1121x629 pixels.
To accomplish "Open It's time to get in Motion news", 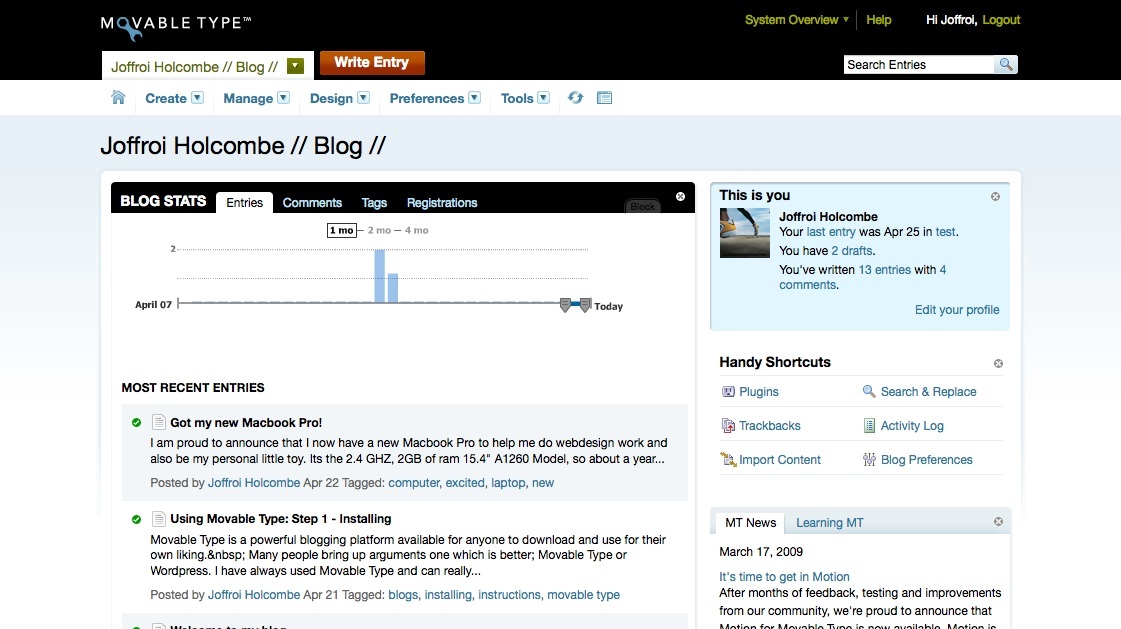I will click(784, 577).
